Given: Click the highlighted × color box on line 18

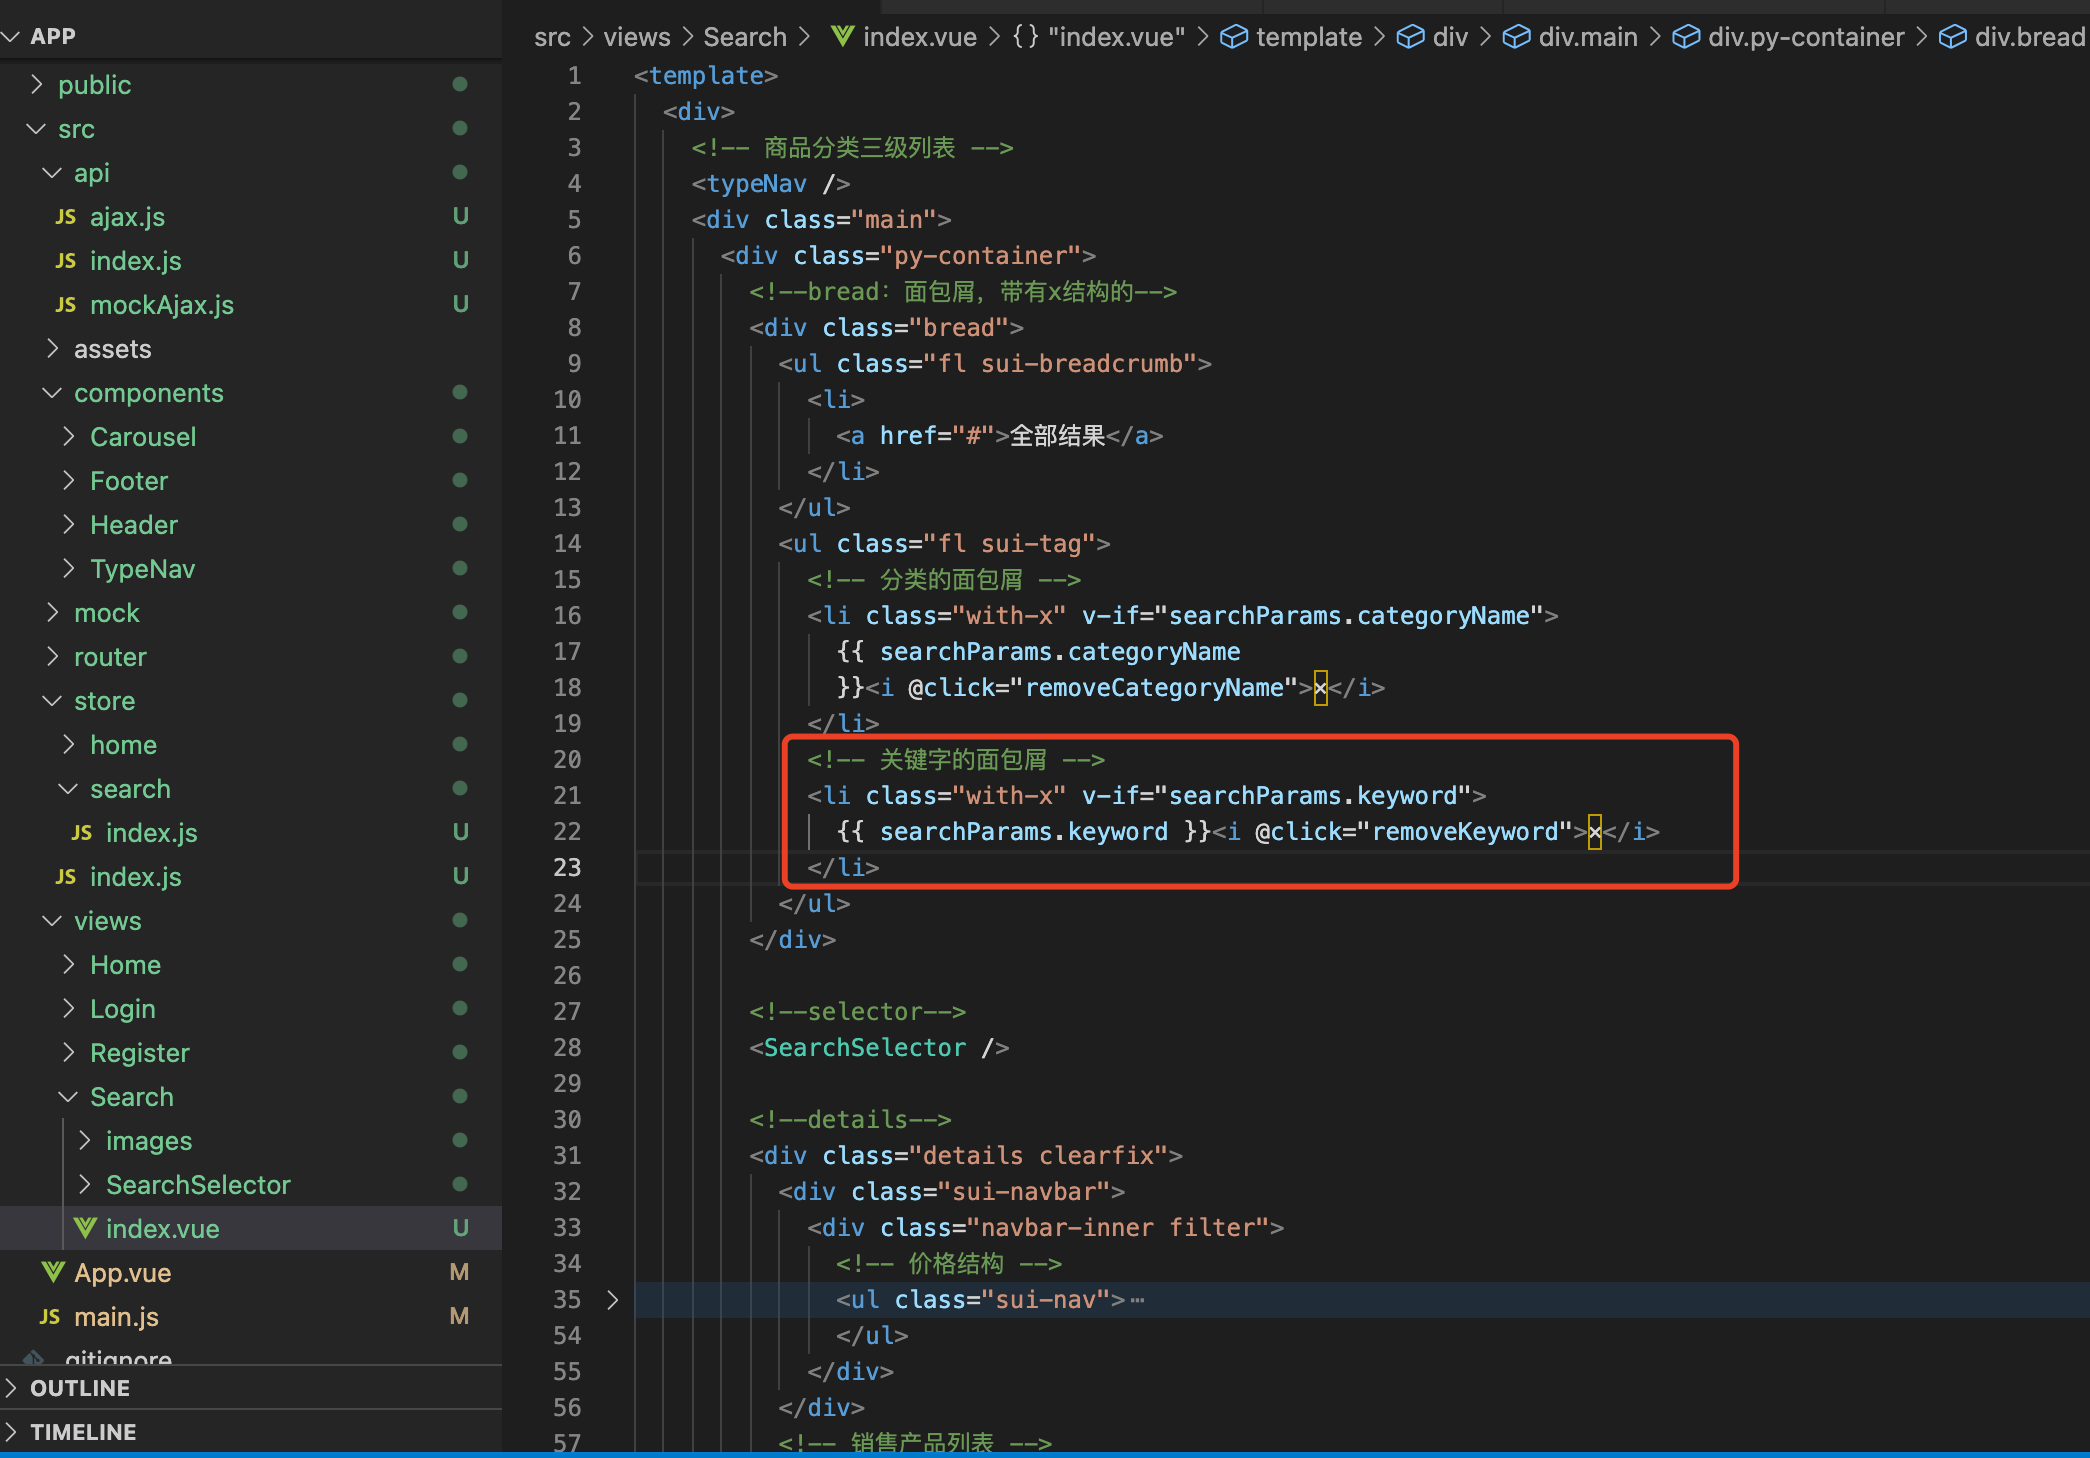Looking at the screenshot, I should [x=1320, y=688].
